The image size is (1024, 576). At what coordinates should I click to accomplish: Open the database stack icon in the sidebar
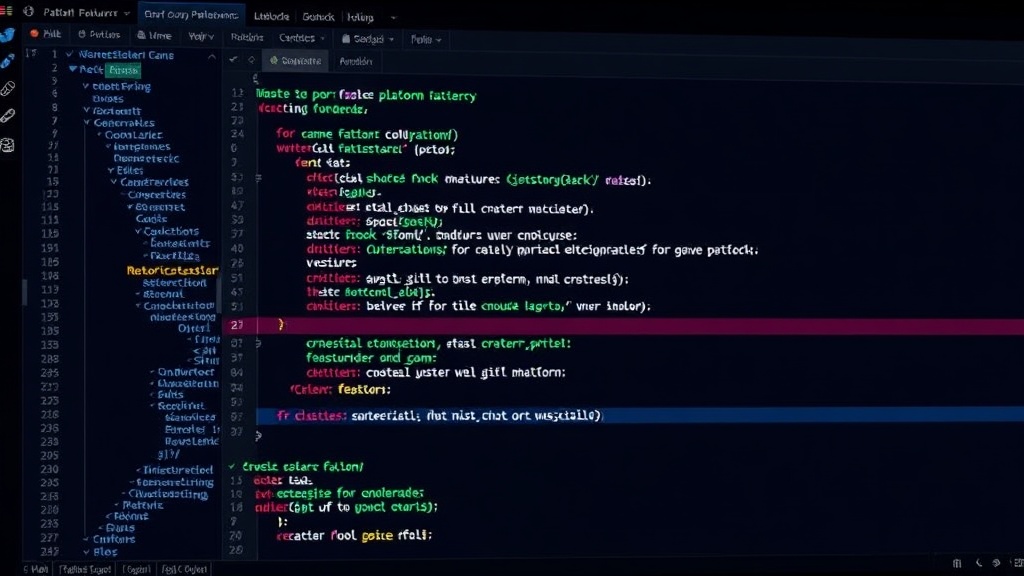7,145
